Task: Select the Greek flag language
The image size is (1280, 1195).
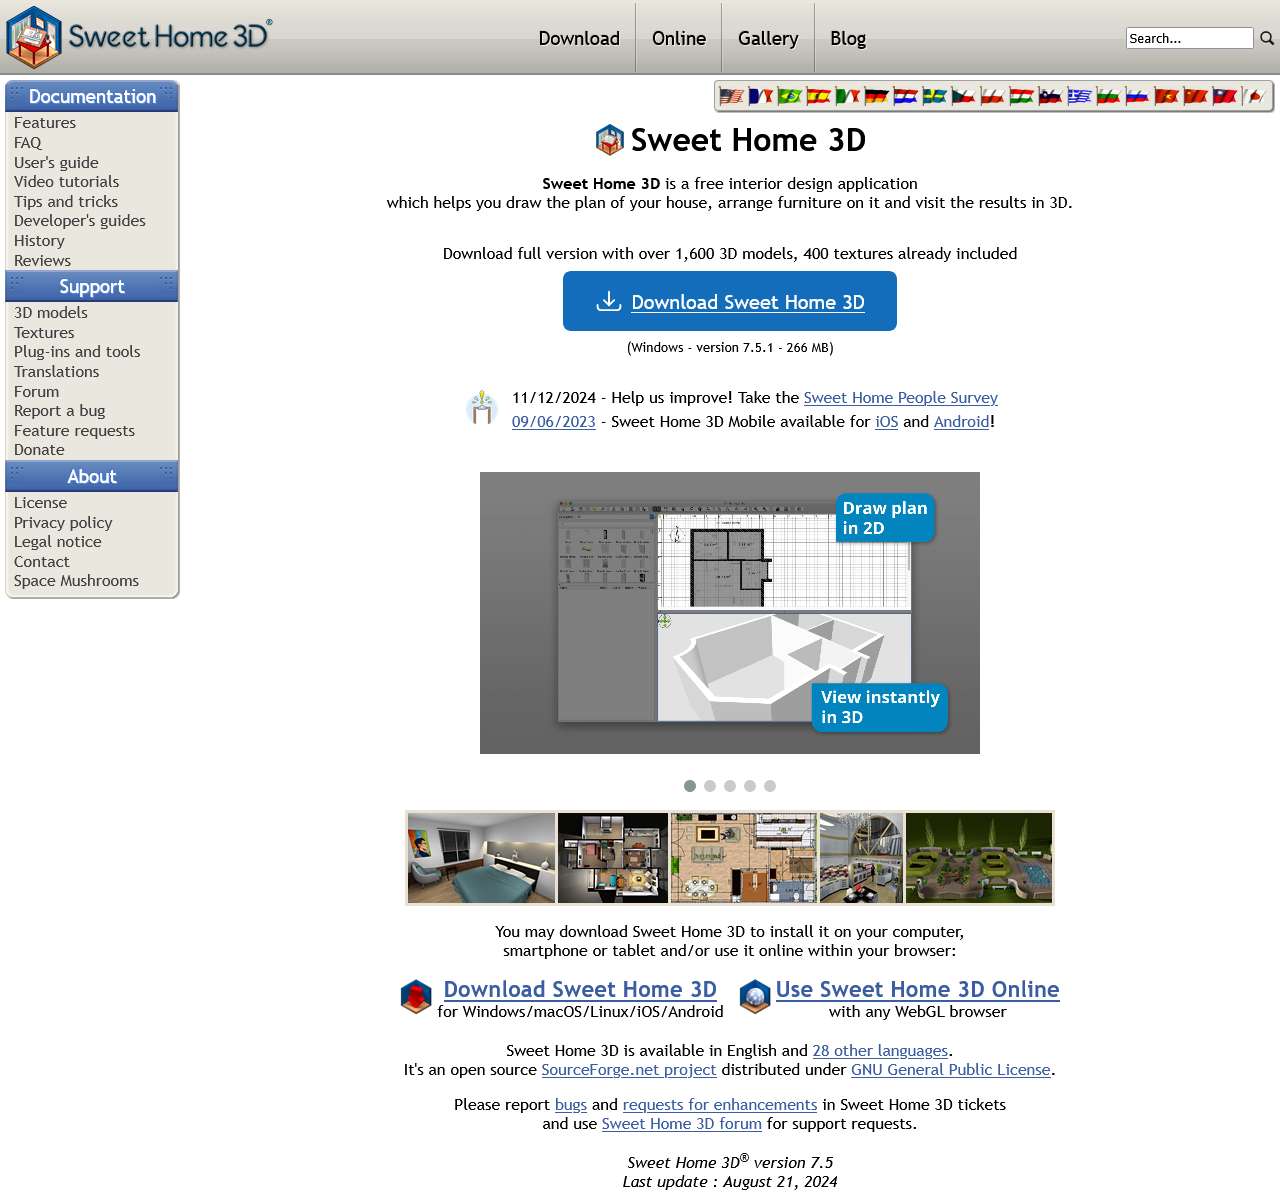Action: [1080, 96]
